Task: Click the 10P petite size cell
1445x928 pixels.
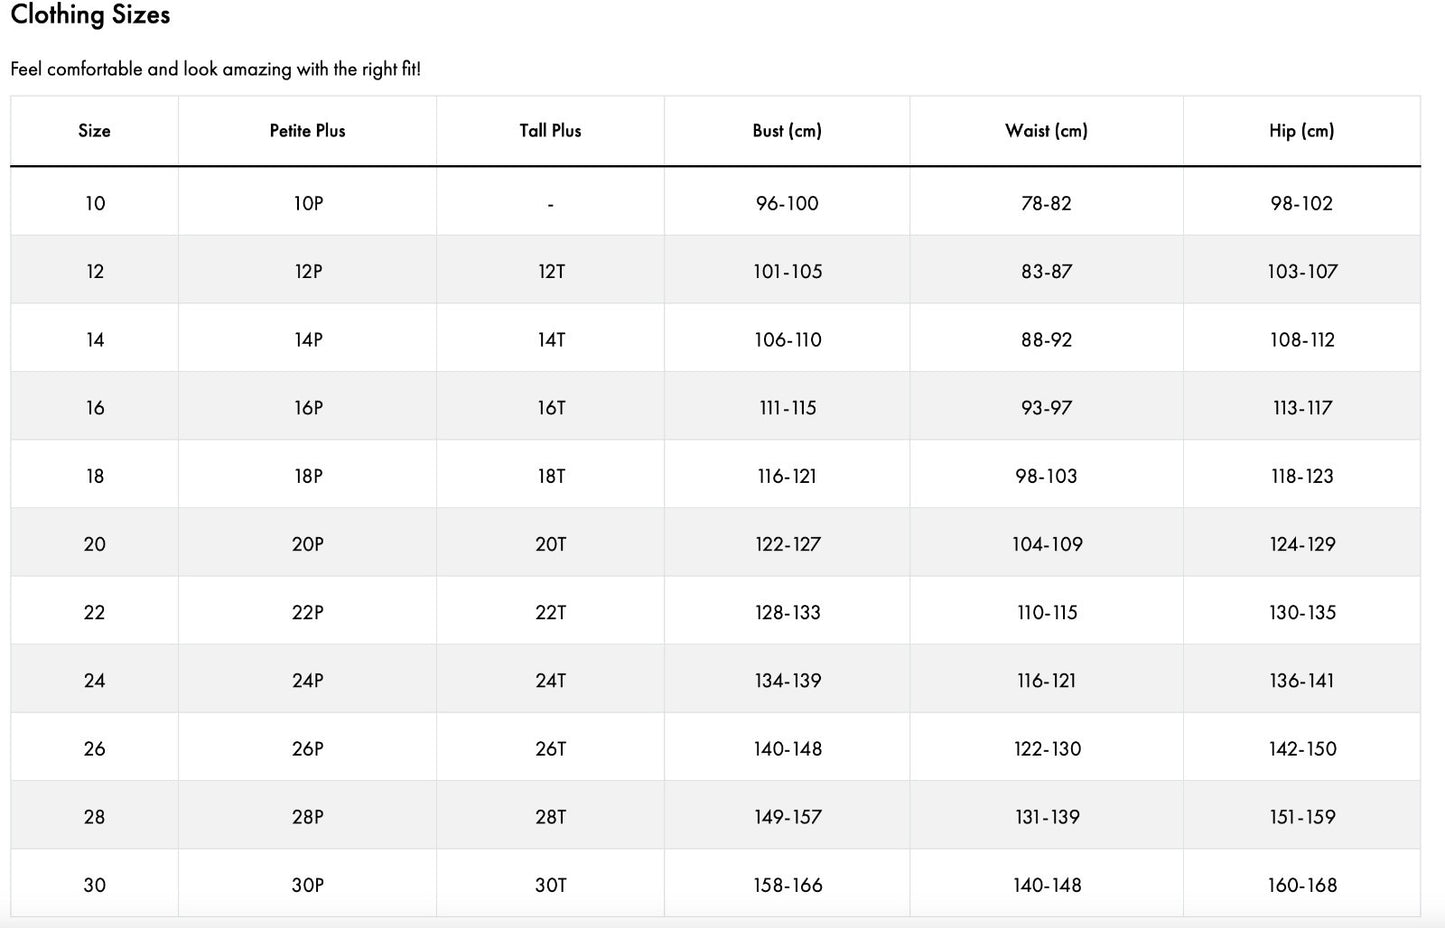Action: [308, 203]
